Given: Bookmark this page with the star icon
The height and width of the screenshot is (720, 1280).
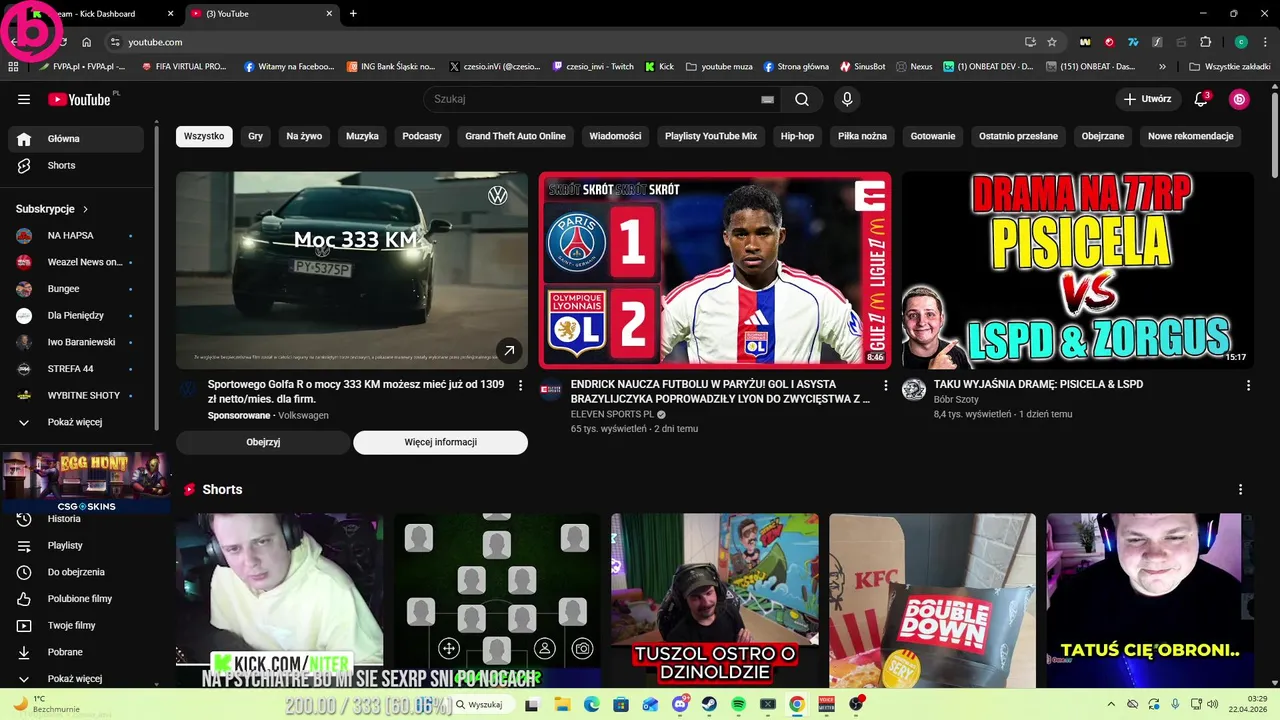Looking at the screenshot, I should 1052,42.
